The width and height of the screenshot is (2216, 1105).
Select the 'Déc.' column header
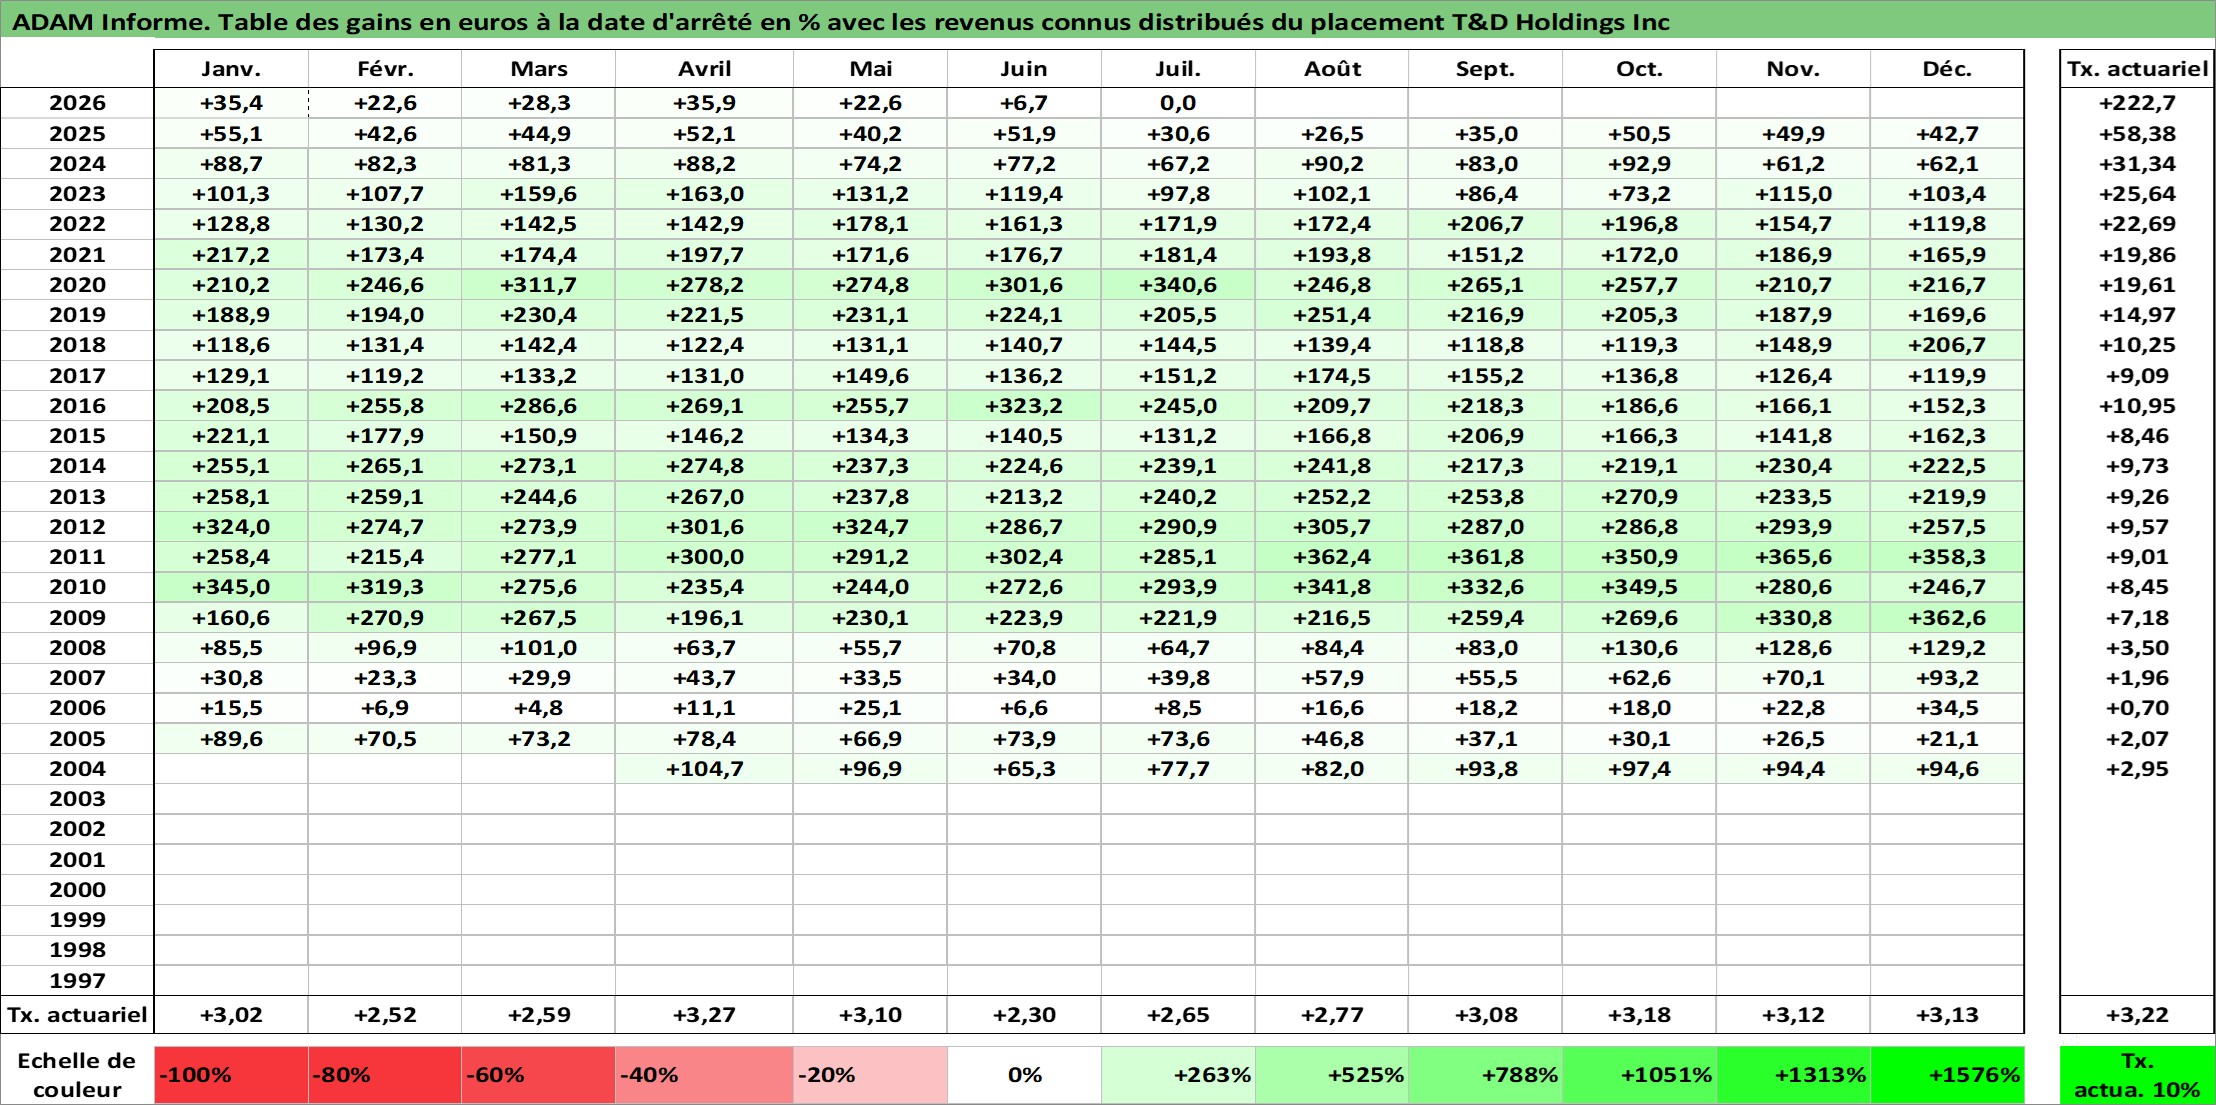(1947, 69)
